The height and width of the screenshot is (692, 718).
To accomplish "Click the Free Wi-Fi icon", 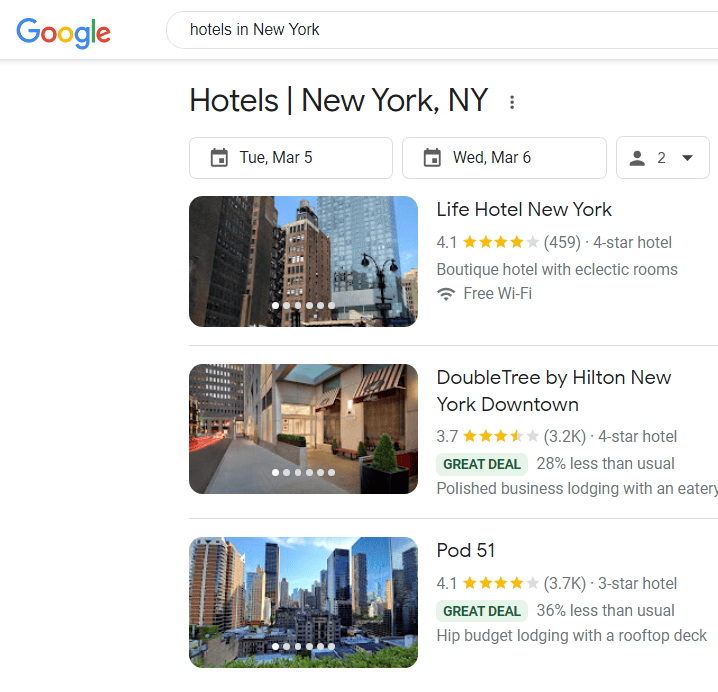I will point(446,294).
